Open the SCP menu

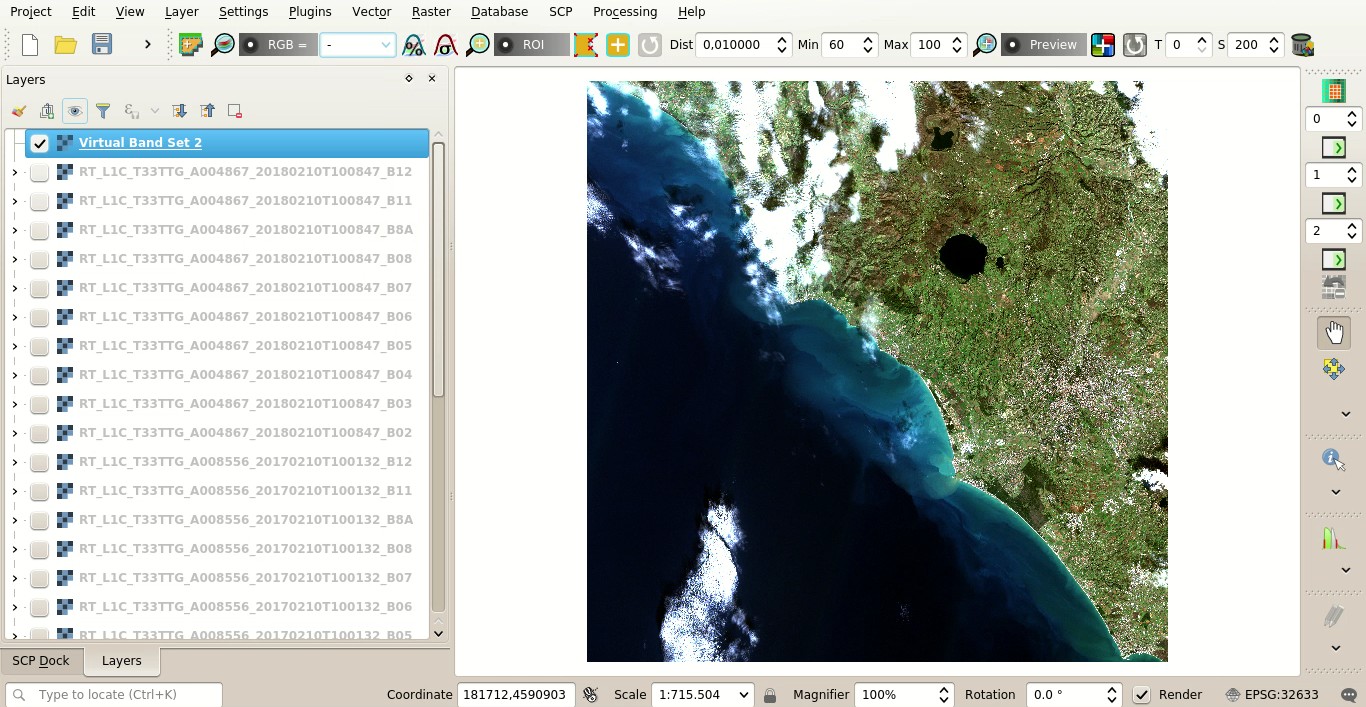pyautogui.click(x=560, y=11)
